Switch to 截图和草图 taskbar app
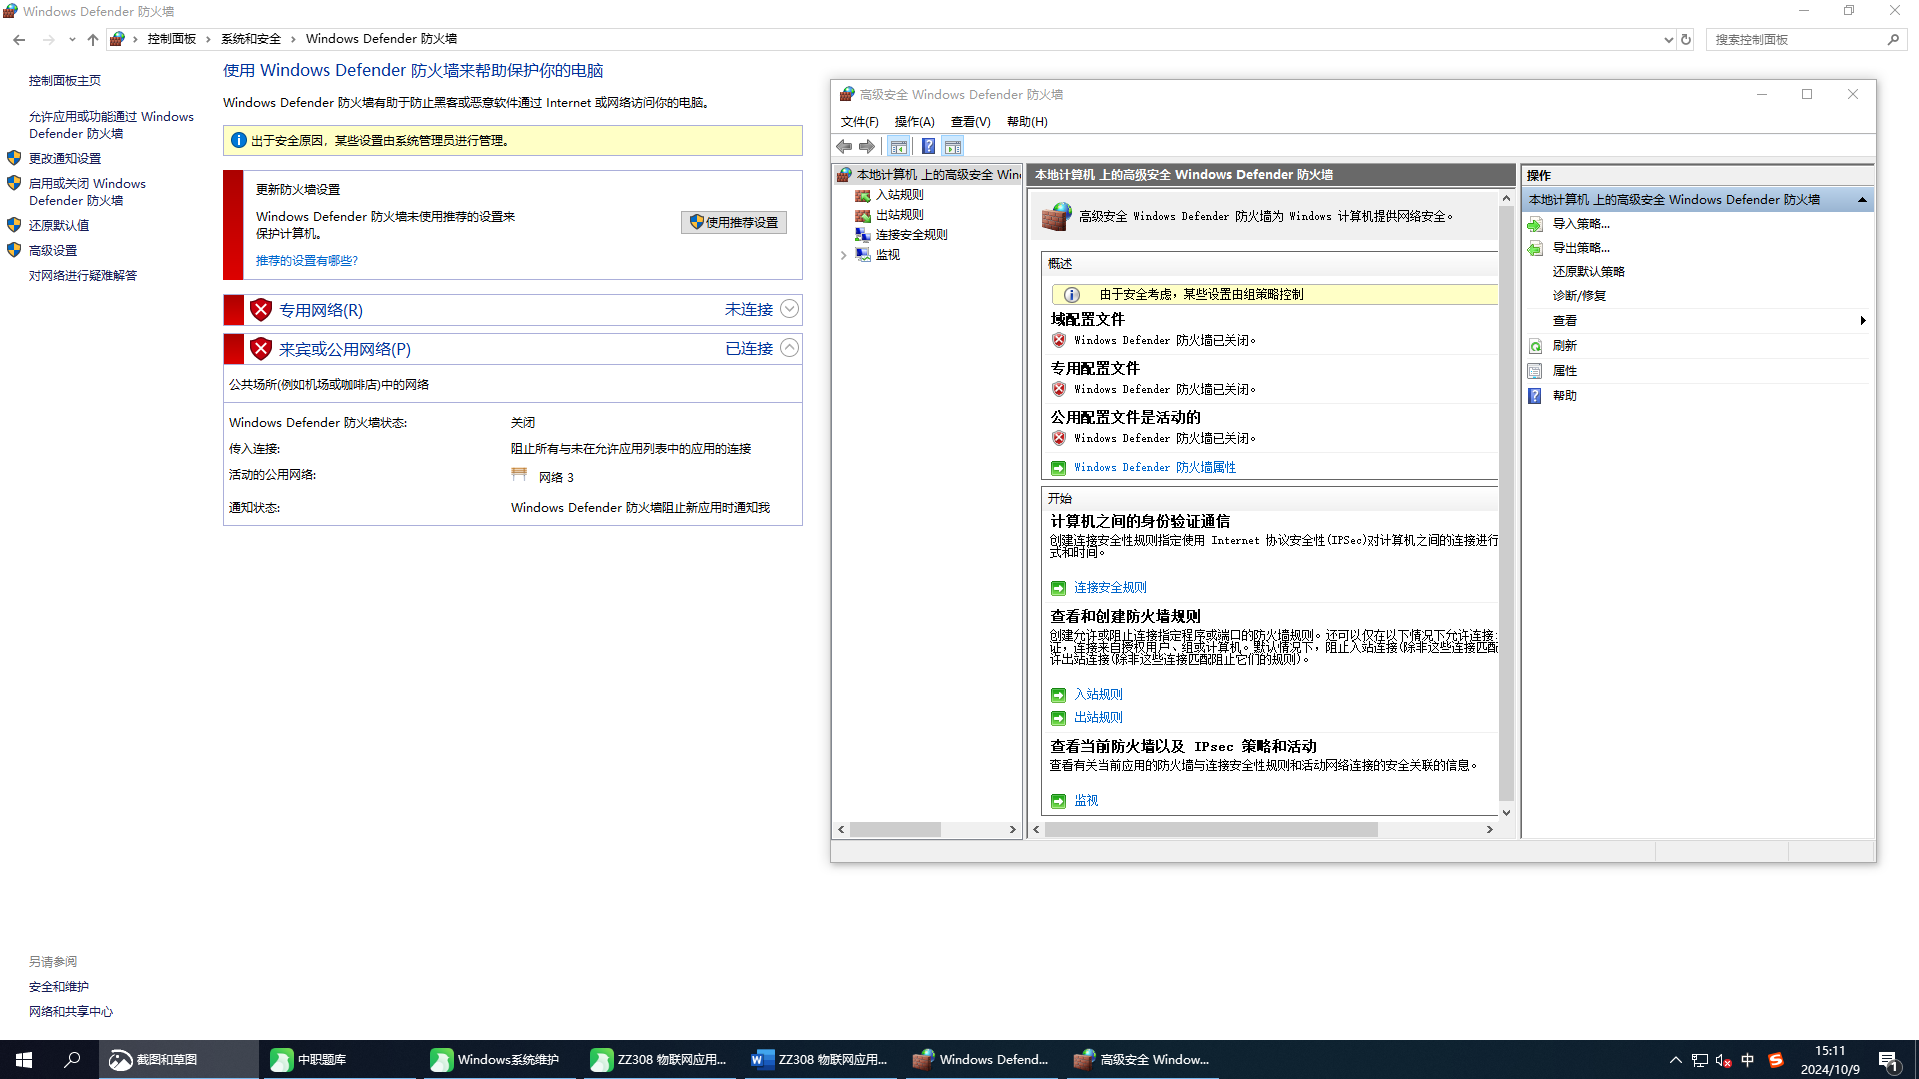The image size is (1919, 1079). tap(178, 1060)
